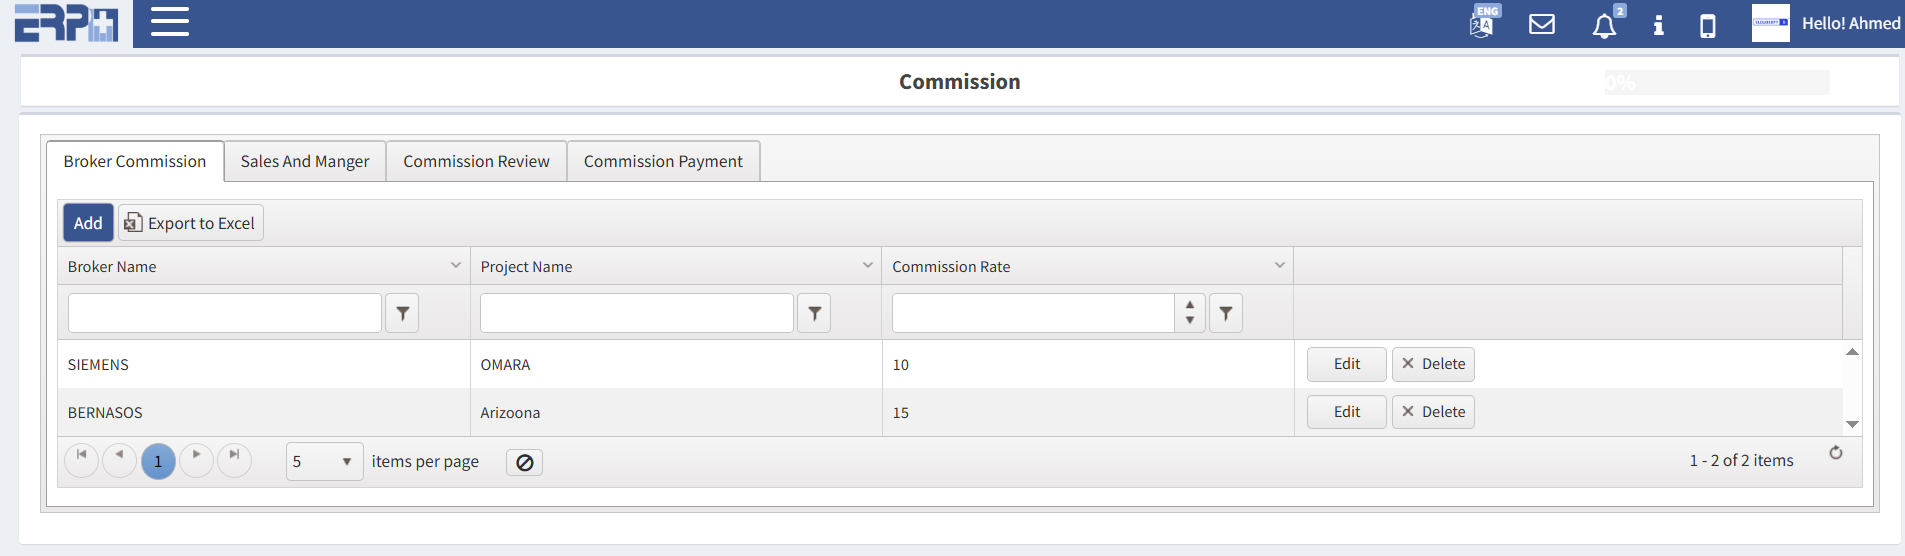Click the info icon in header
Screen dimensions: 1905x556
1659,25
